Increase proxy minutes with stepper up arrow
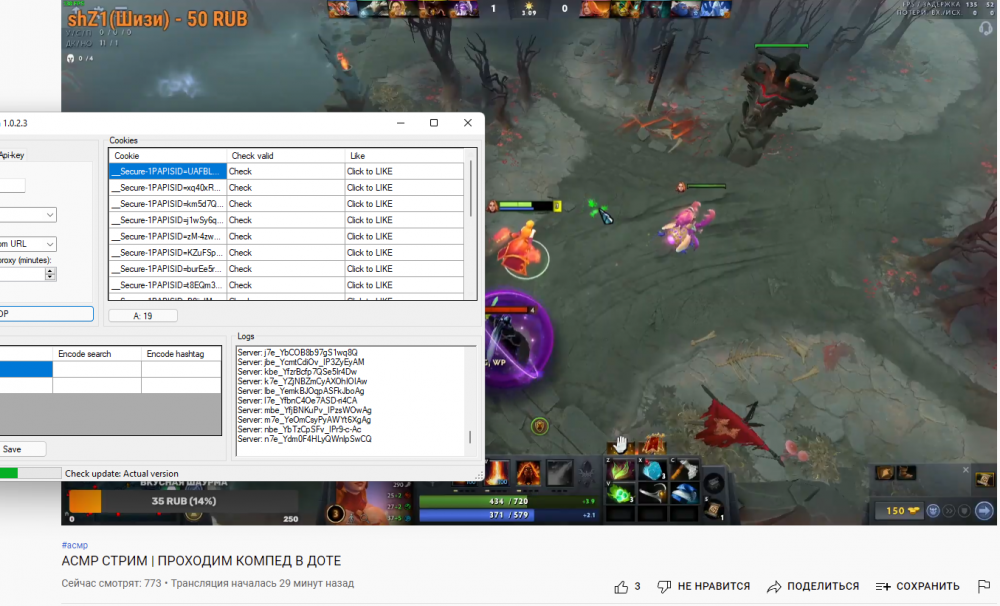 click(51, 270)
